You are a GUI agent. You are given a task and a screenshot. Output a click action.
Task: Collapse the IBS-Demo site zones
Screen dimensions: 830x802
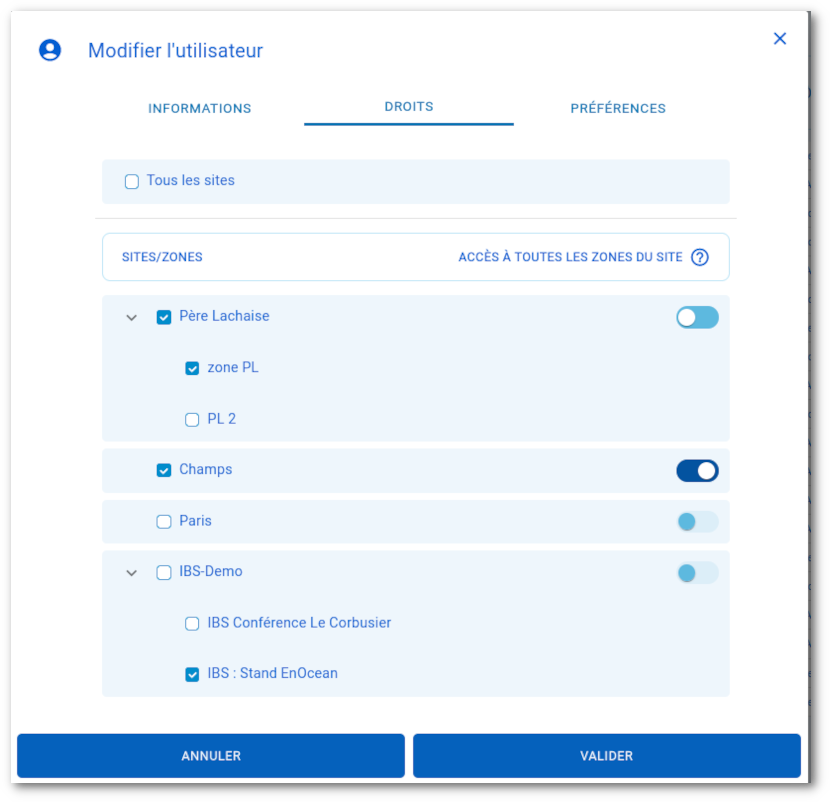click(131, 574)
